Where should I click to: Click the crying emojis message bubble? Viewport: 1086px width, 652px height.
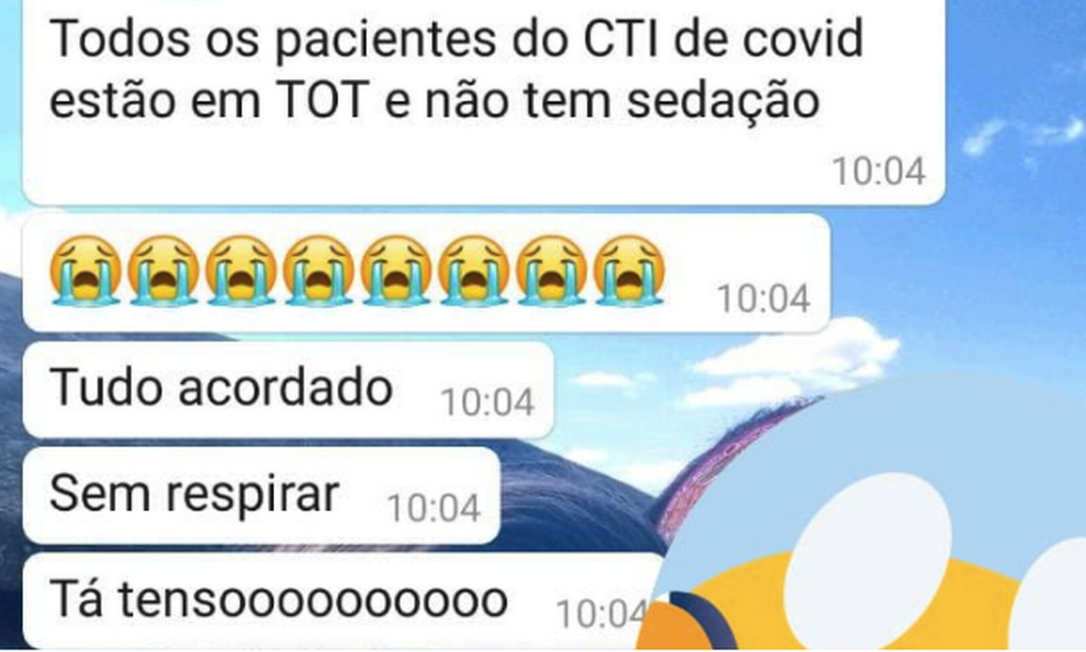[426, 273]
